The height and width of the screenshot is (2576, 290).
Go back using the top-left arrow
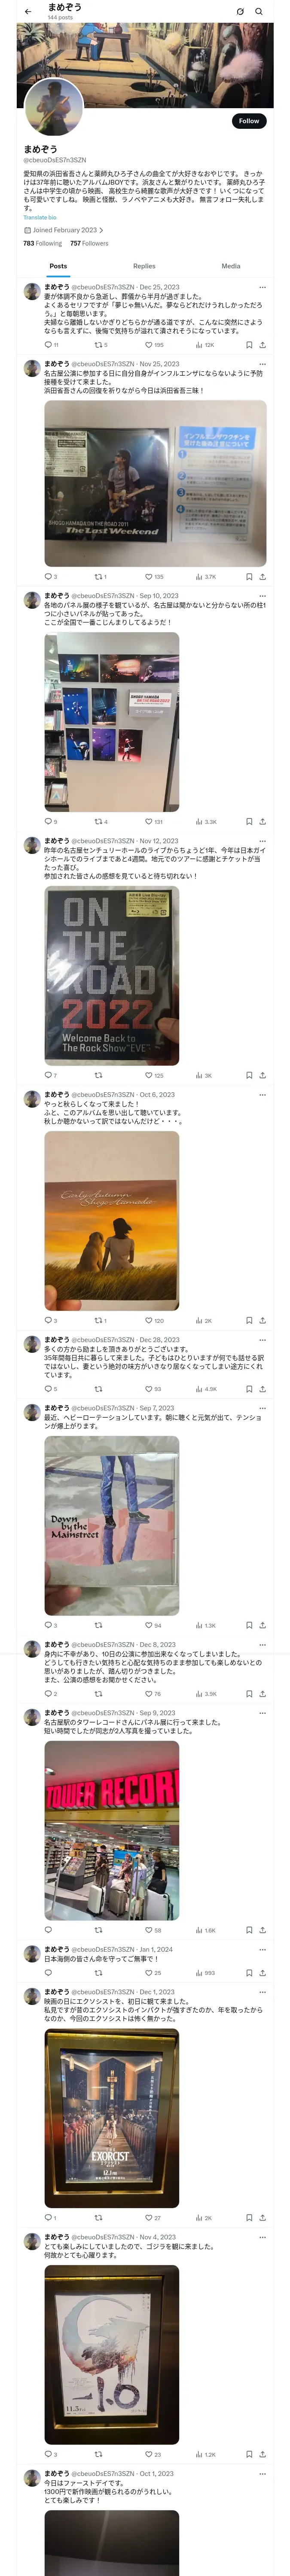tap(28, 12)
